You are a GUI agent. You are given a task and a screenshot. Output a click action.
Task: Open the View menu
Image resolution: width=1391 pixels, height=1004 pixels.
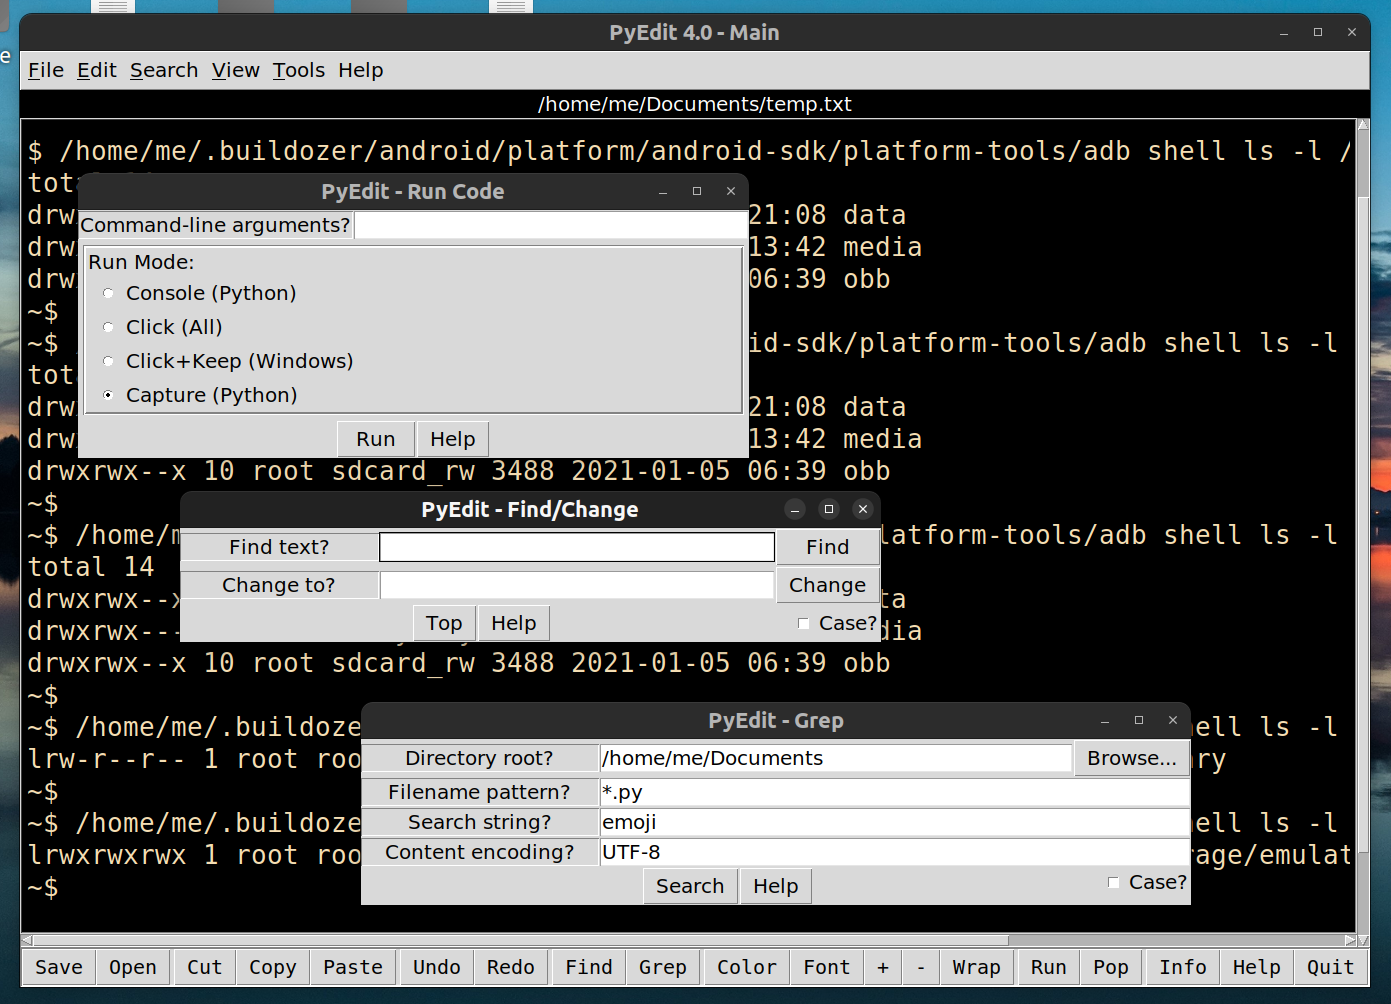point(236,70)
